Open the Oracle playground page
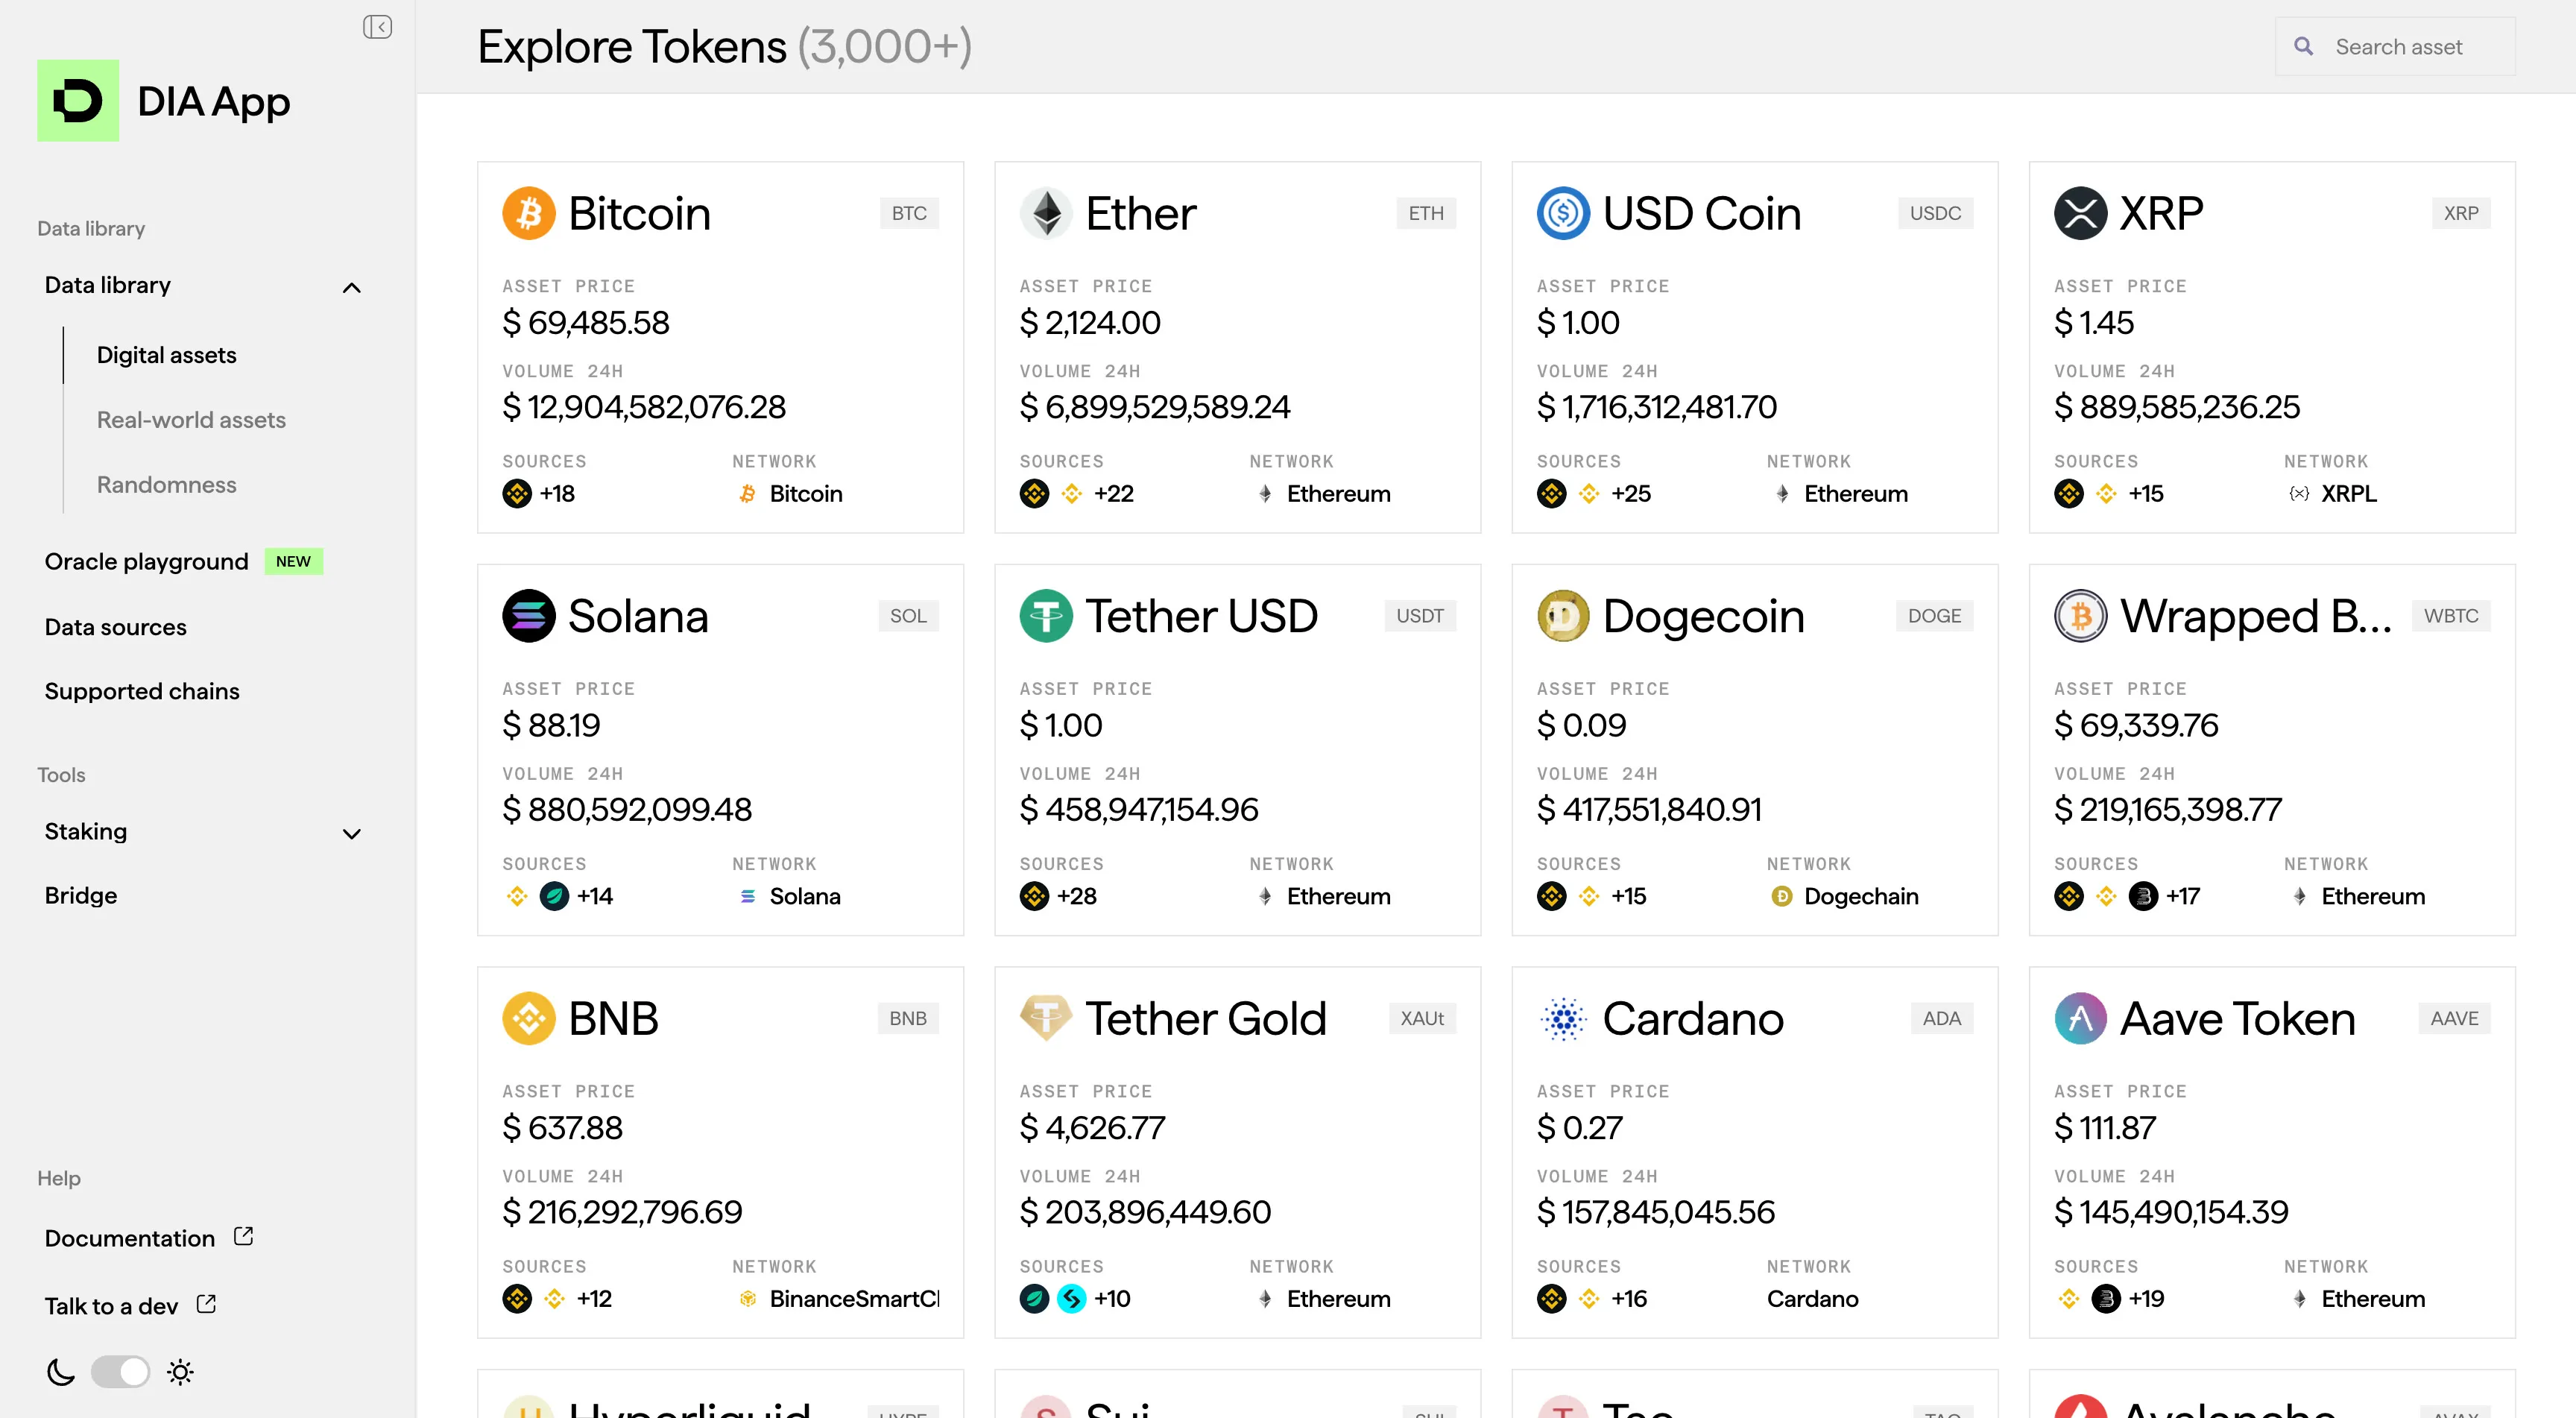The height and width of the screenshot is (1418, 2576). (146, 562)
